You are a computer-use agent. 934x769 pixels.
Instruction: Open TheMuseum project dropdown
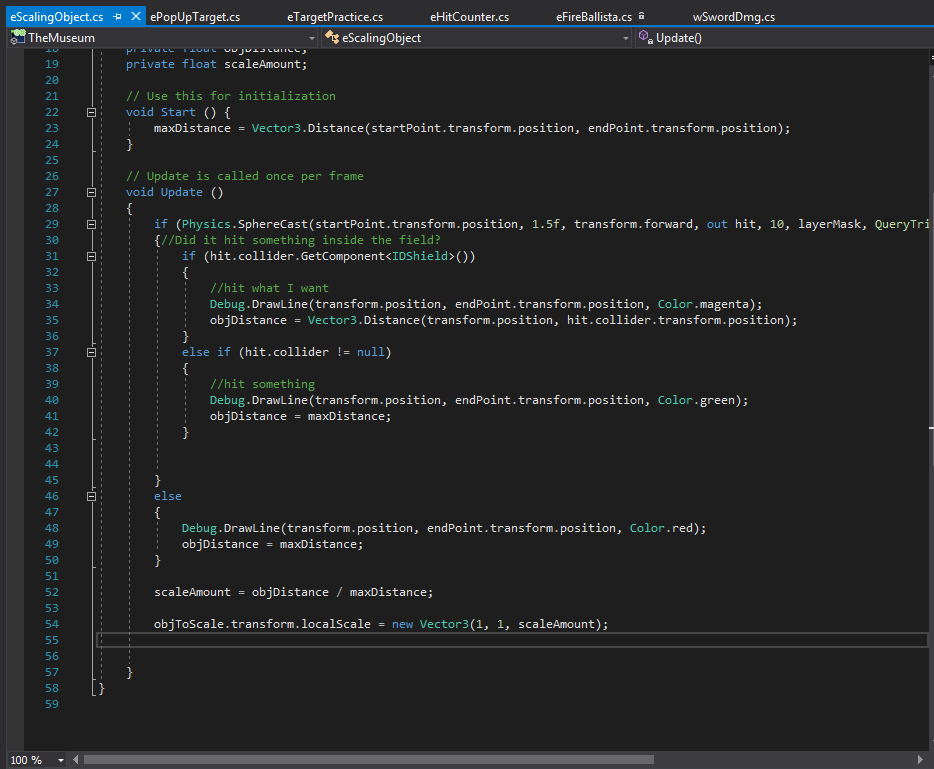(313, 38)
